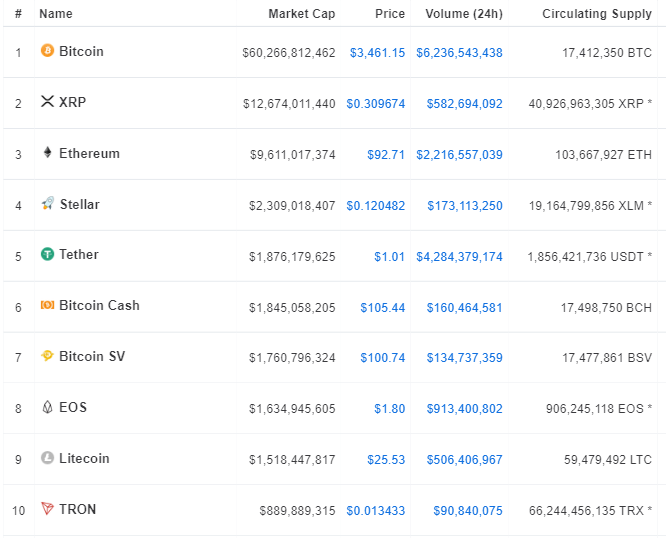Open the Litecoin name link
The height and width of the screenshot is (538, 666).
[84, 459]
